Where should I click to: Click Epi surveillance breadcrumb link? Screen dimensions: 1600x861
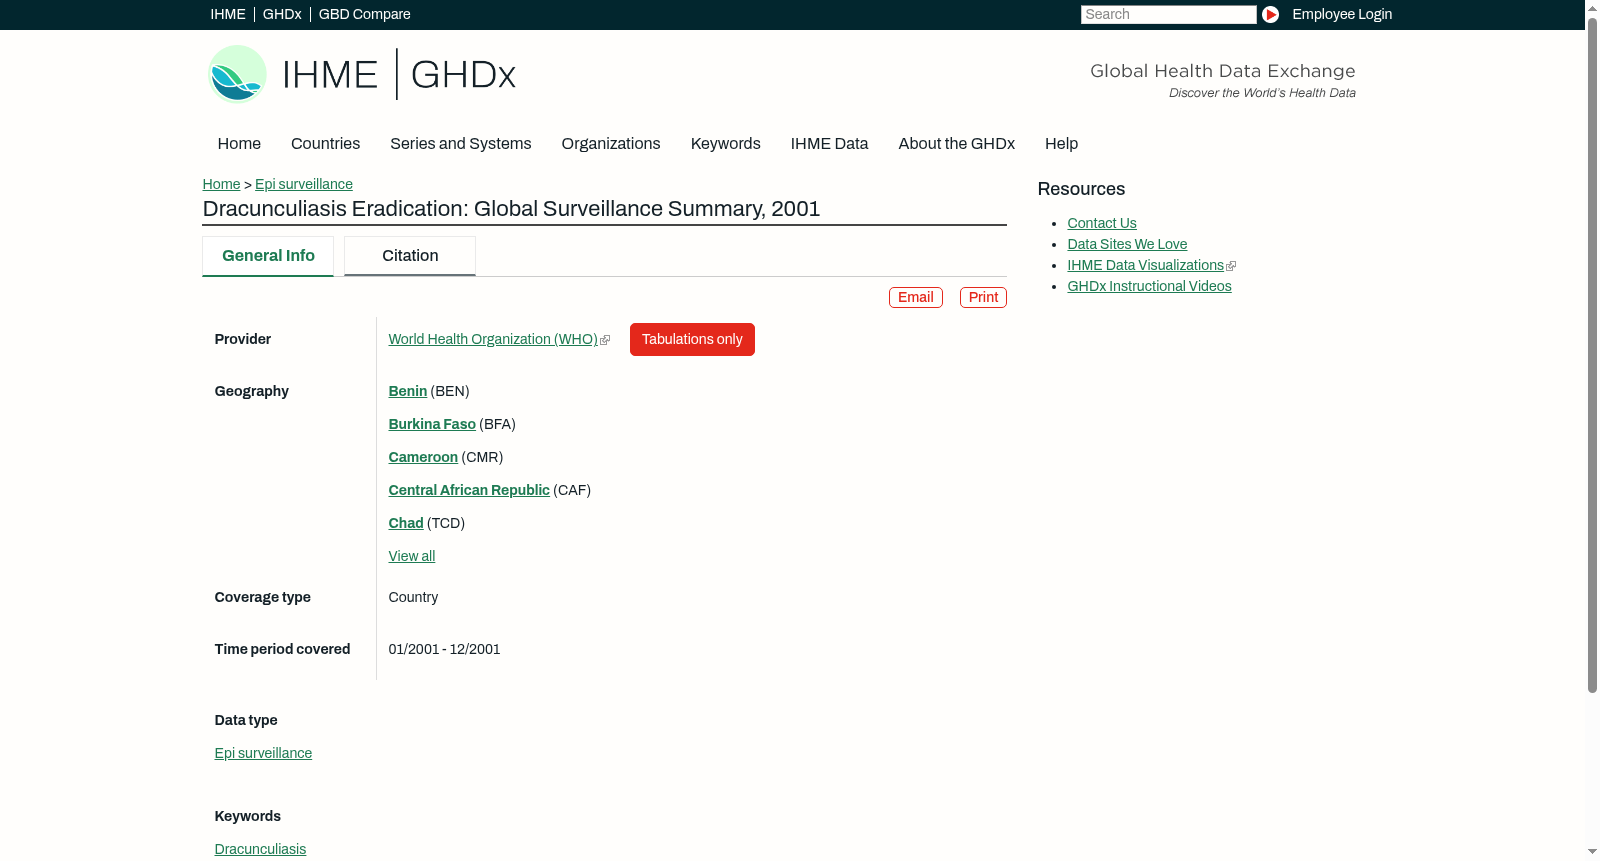(304, 184)
